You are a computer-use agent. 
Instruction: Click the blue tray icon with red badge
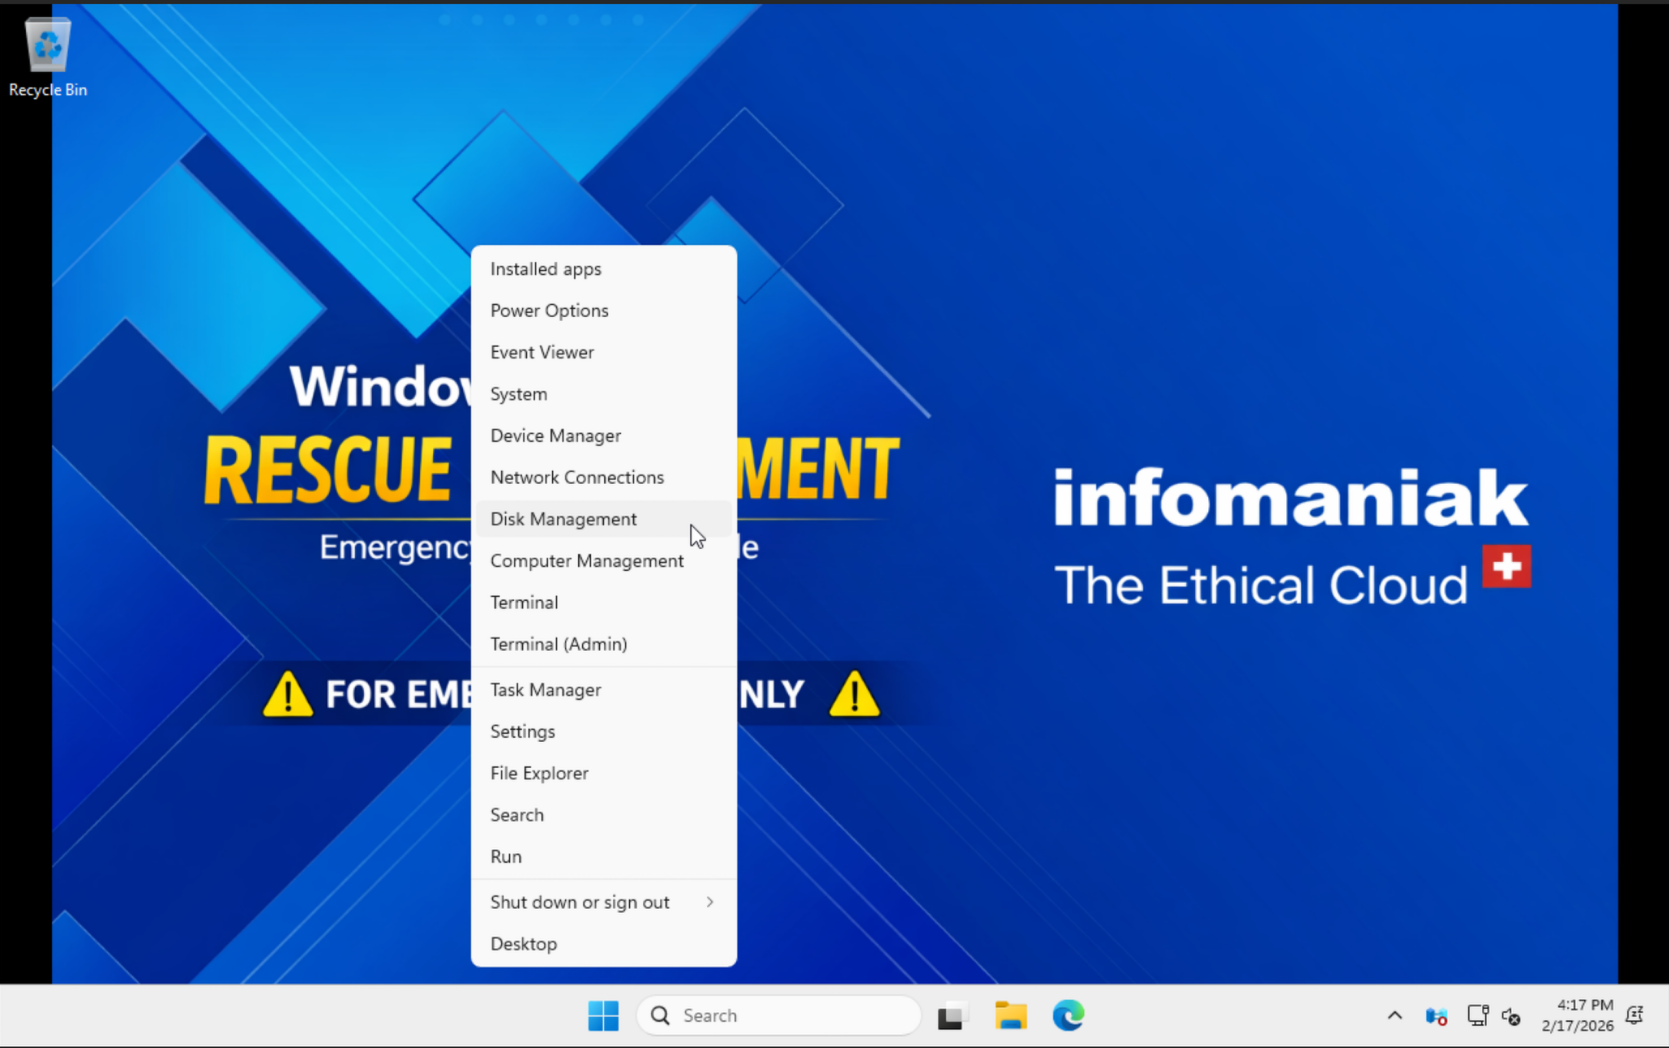[1437, 1015]
